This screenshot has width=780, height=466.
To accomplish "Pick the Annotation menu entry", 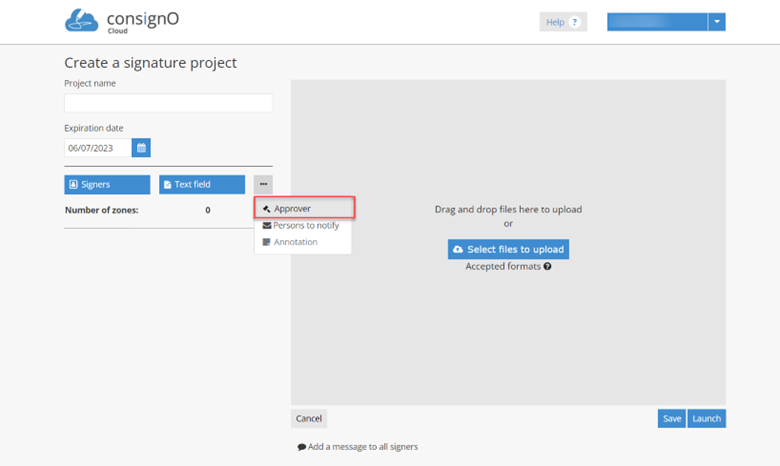I will (295, 242).
